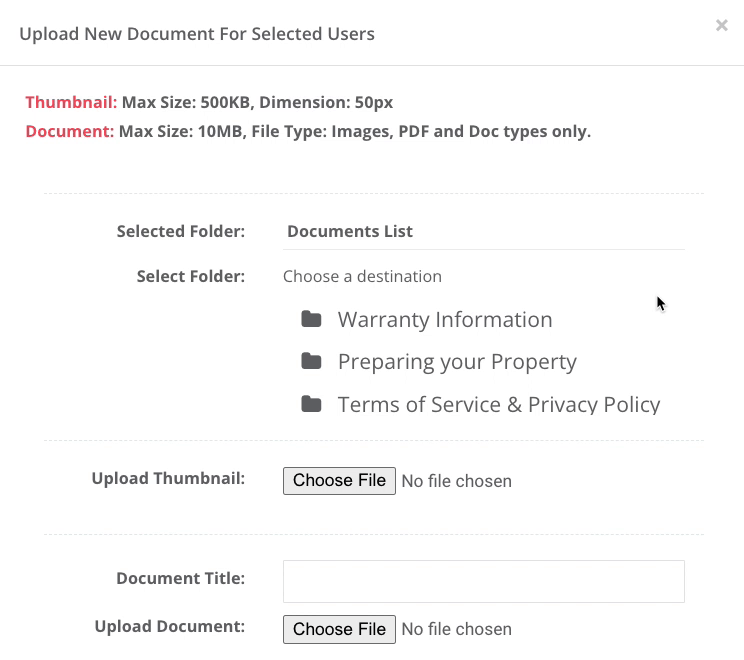Click the Upload Document label
The width and height of the screenshot is (744, 660).
pos(170,626)
